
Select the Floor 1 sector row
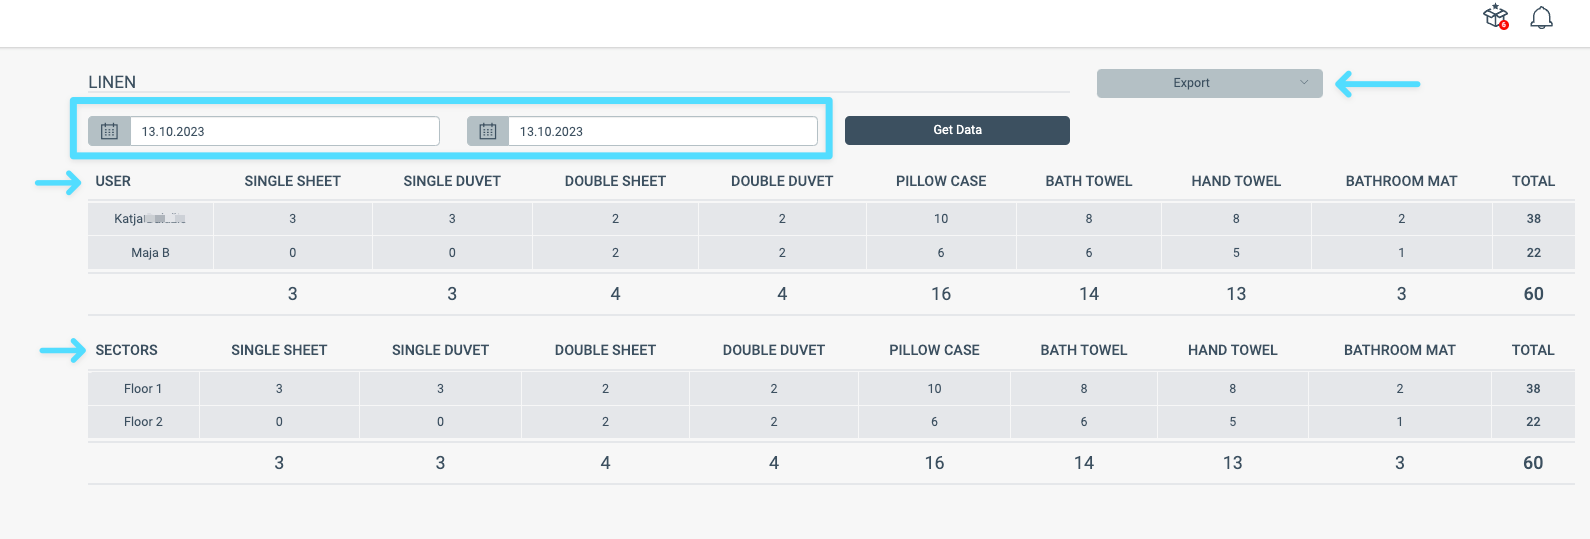pos(831,389)
